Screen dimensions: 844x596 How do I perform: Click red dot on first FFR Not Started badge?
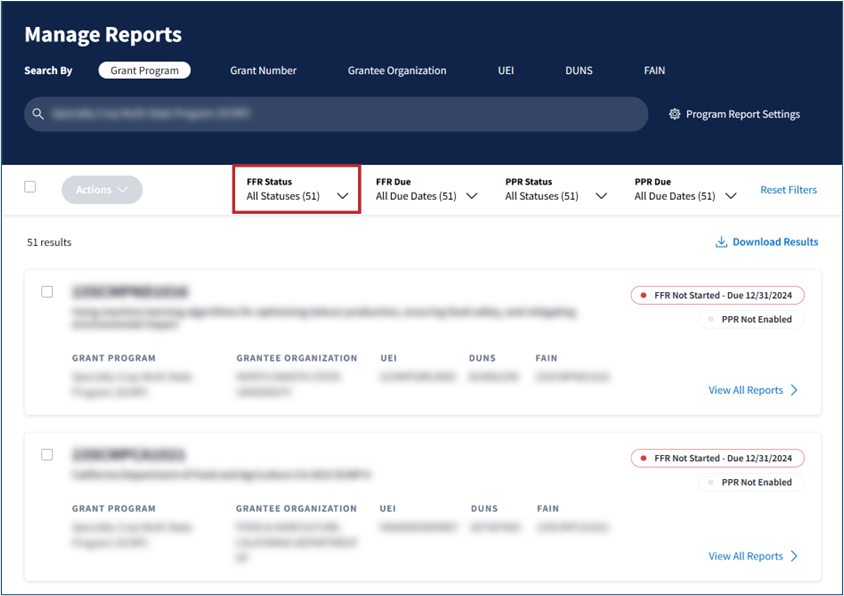pos(642,295)
